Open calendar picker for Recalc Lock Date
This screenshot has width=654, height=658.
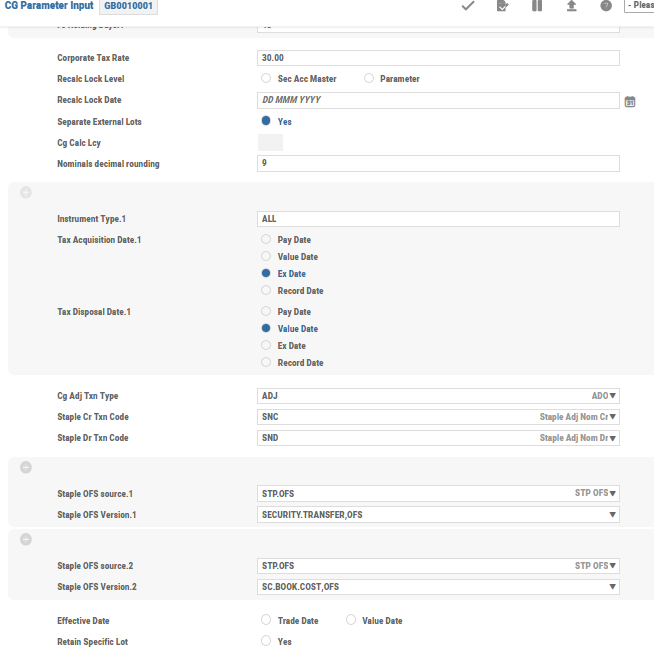coord(630,101)
